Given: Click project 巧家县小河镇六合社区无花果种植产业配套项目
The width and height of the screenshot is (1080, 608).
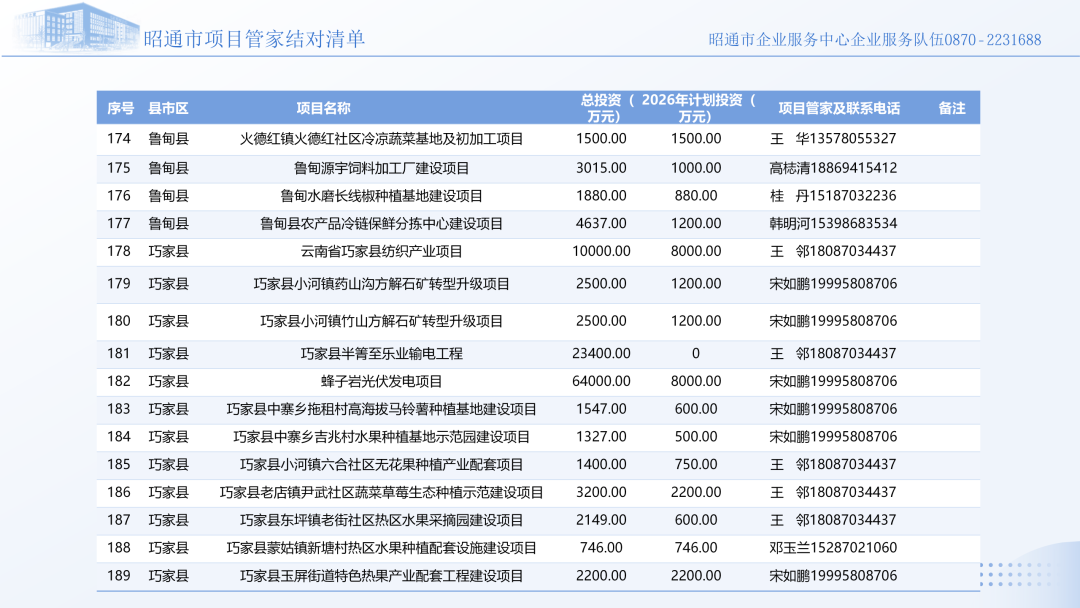Looking at the screenshot, I should coord(382,465).
